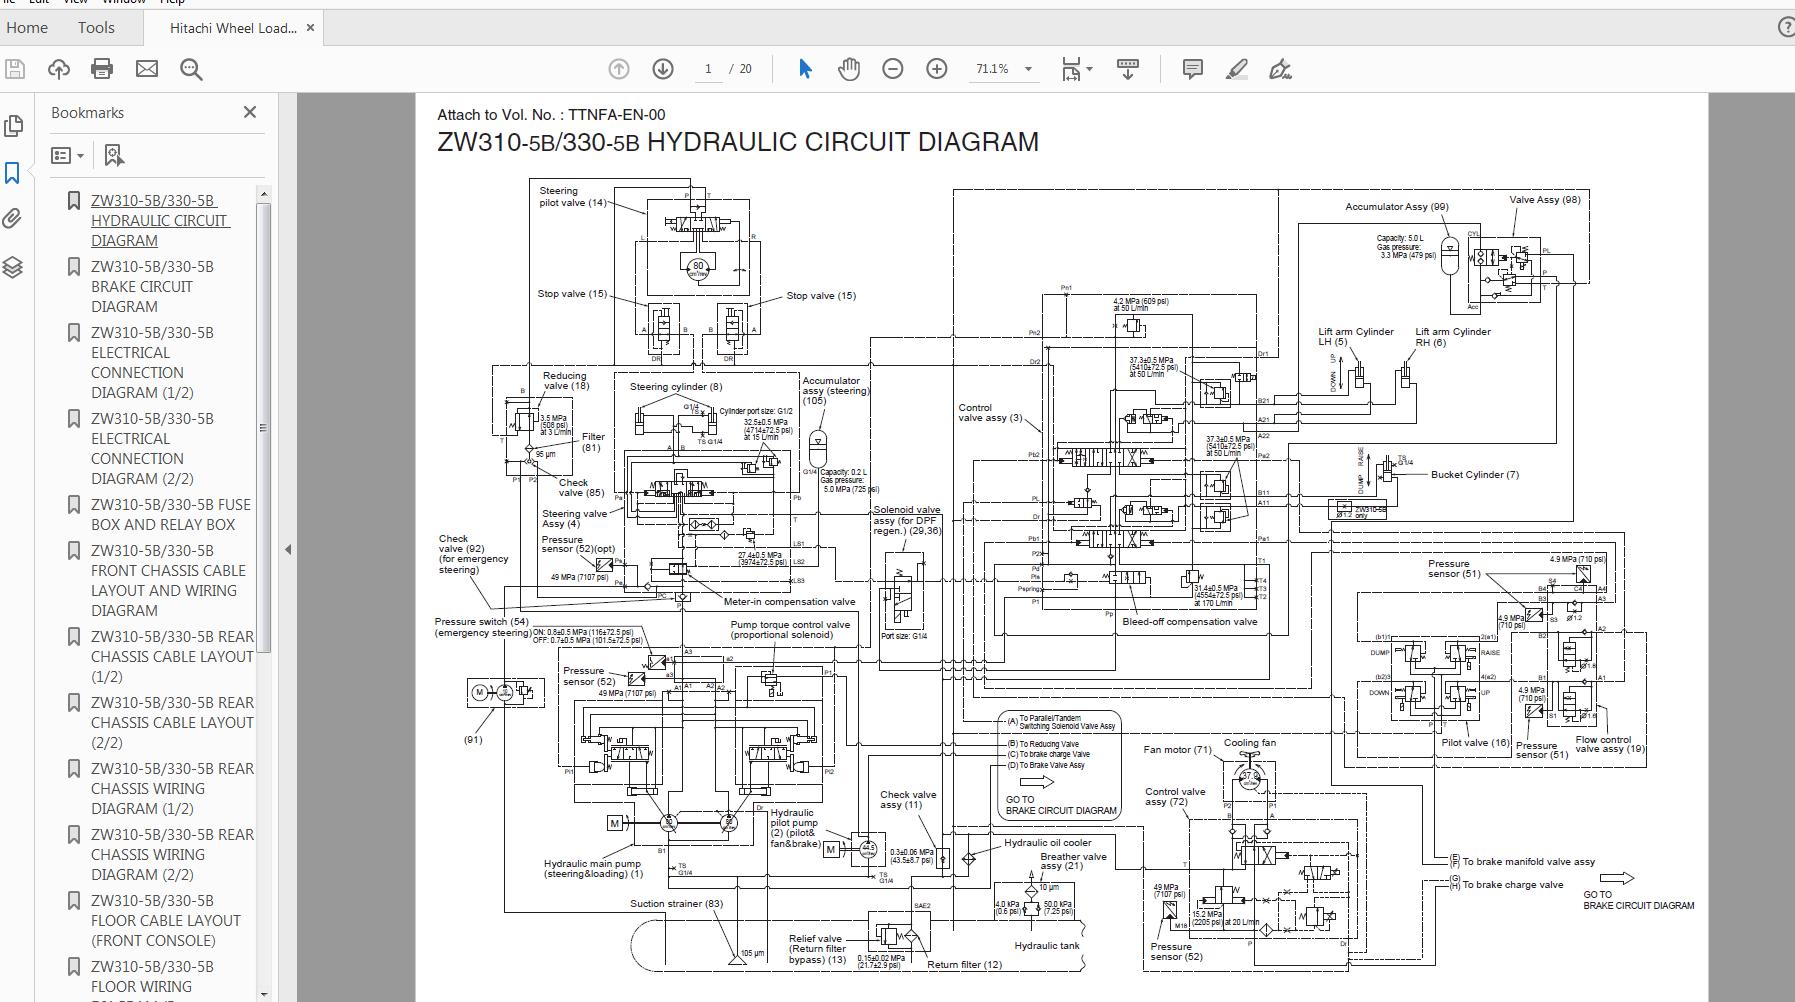Toggle the Bookmarks sidebar panel
This screenshot has width=1795, height=1002.
(14, 172)
